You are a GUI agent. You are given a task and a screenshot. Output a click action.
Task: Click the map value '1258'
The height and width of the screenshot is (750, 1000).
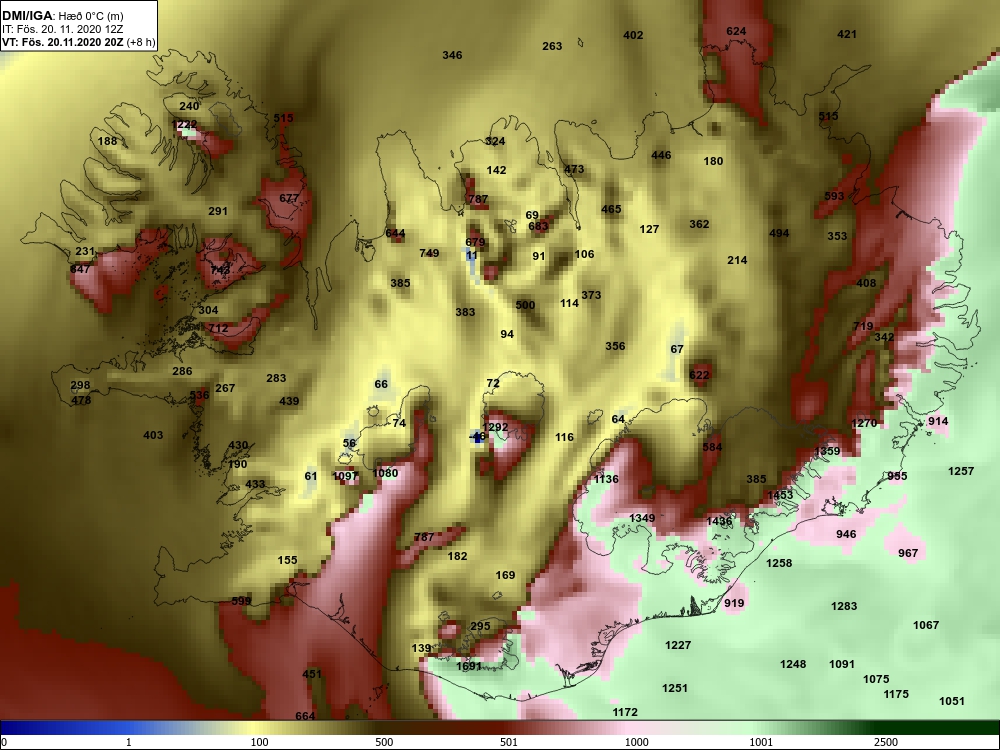coord(779,563)
